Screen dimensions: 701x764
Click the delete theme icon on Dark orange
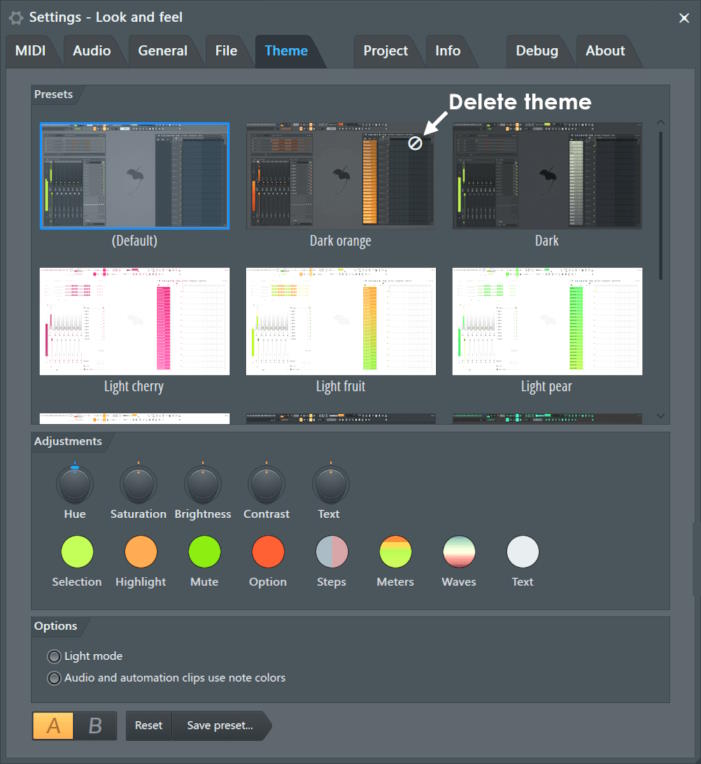tap(415, 143)
